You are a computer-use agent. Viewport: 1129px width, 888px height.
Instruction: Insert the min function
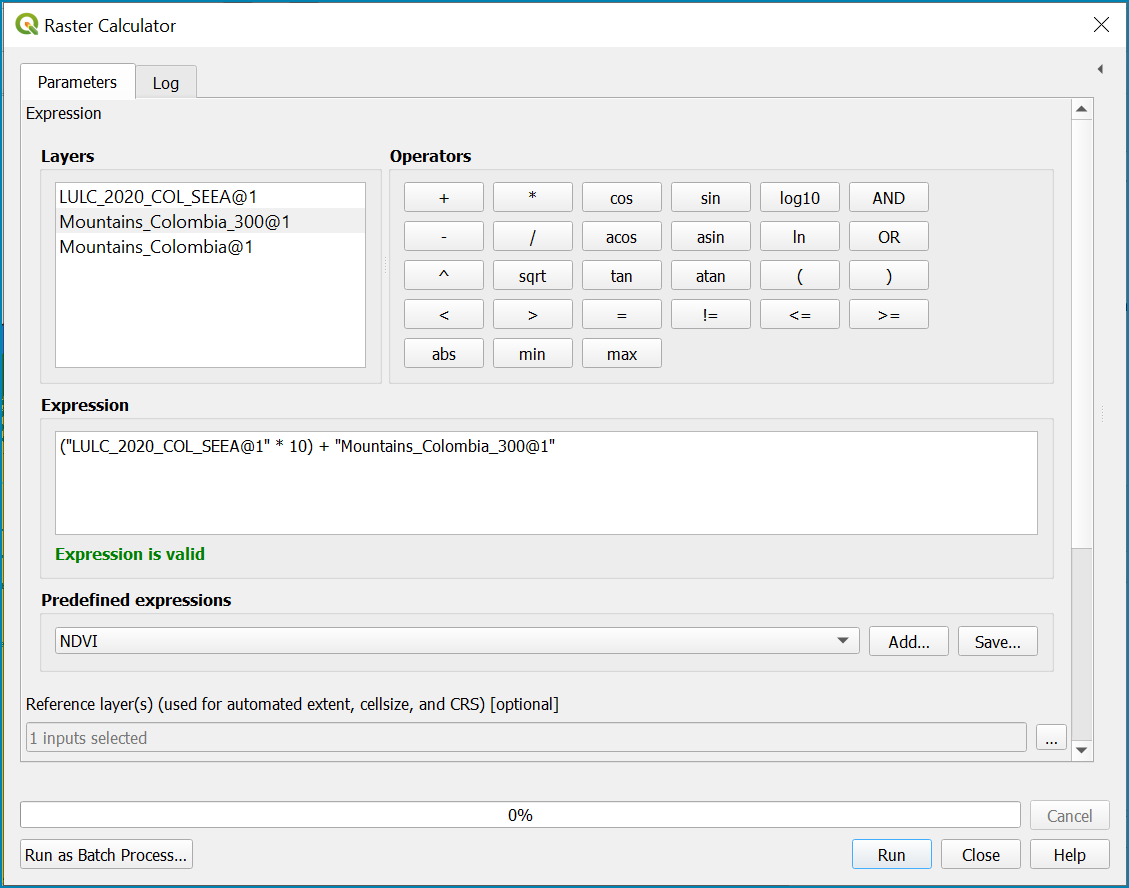click(x=533, y=353)
